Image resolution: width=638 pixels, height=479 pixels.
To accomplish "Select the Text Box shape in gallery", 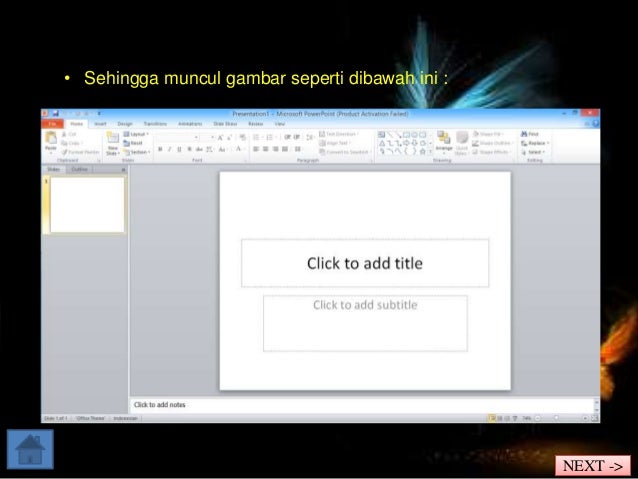I will [381, 134].
